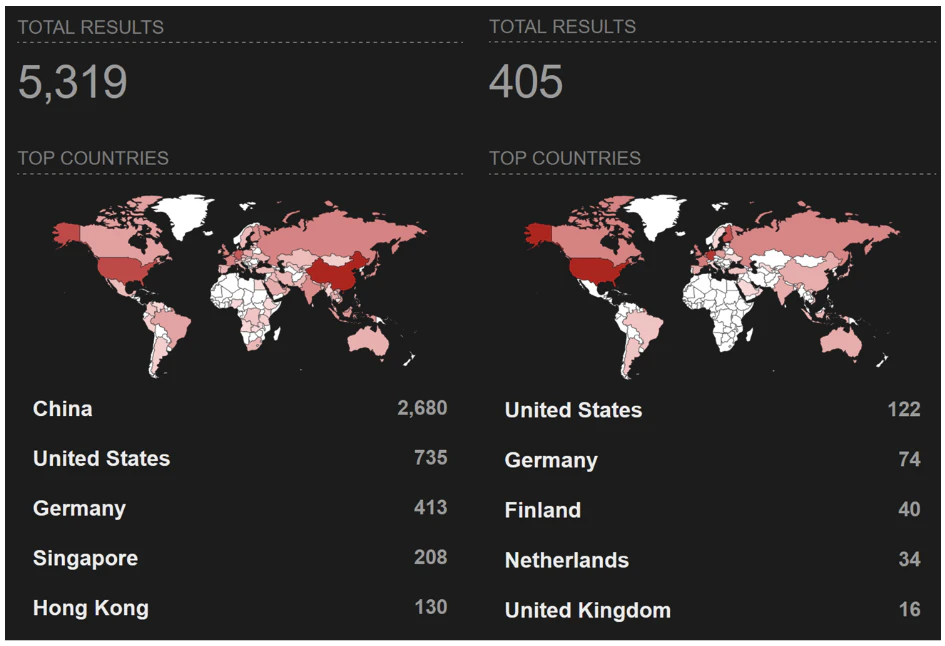Click Finland in the top countries list

click(x=542, y=510)
